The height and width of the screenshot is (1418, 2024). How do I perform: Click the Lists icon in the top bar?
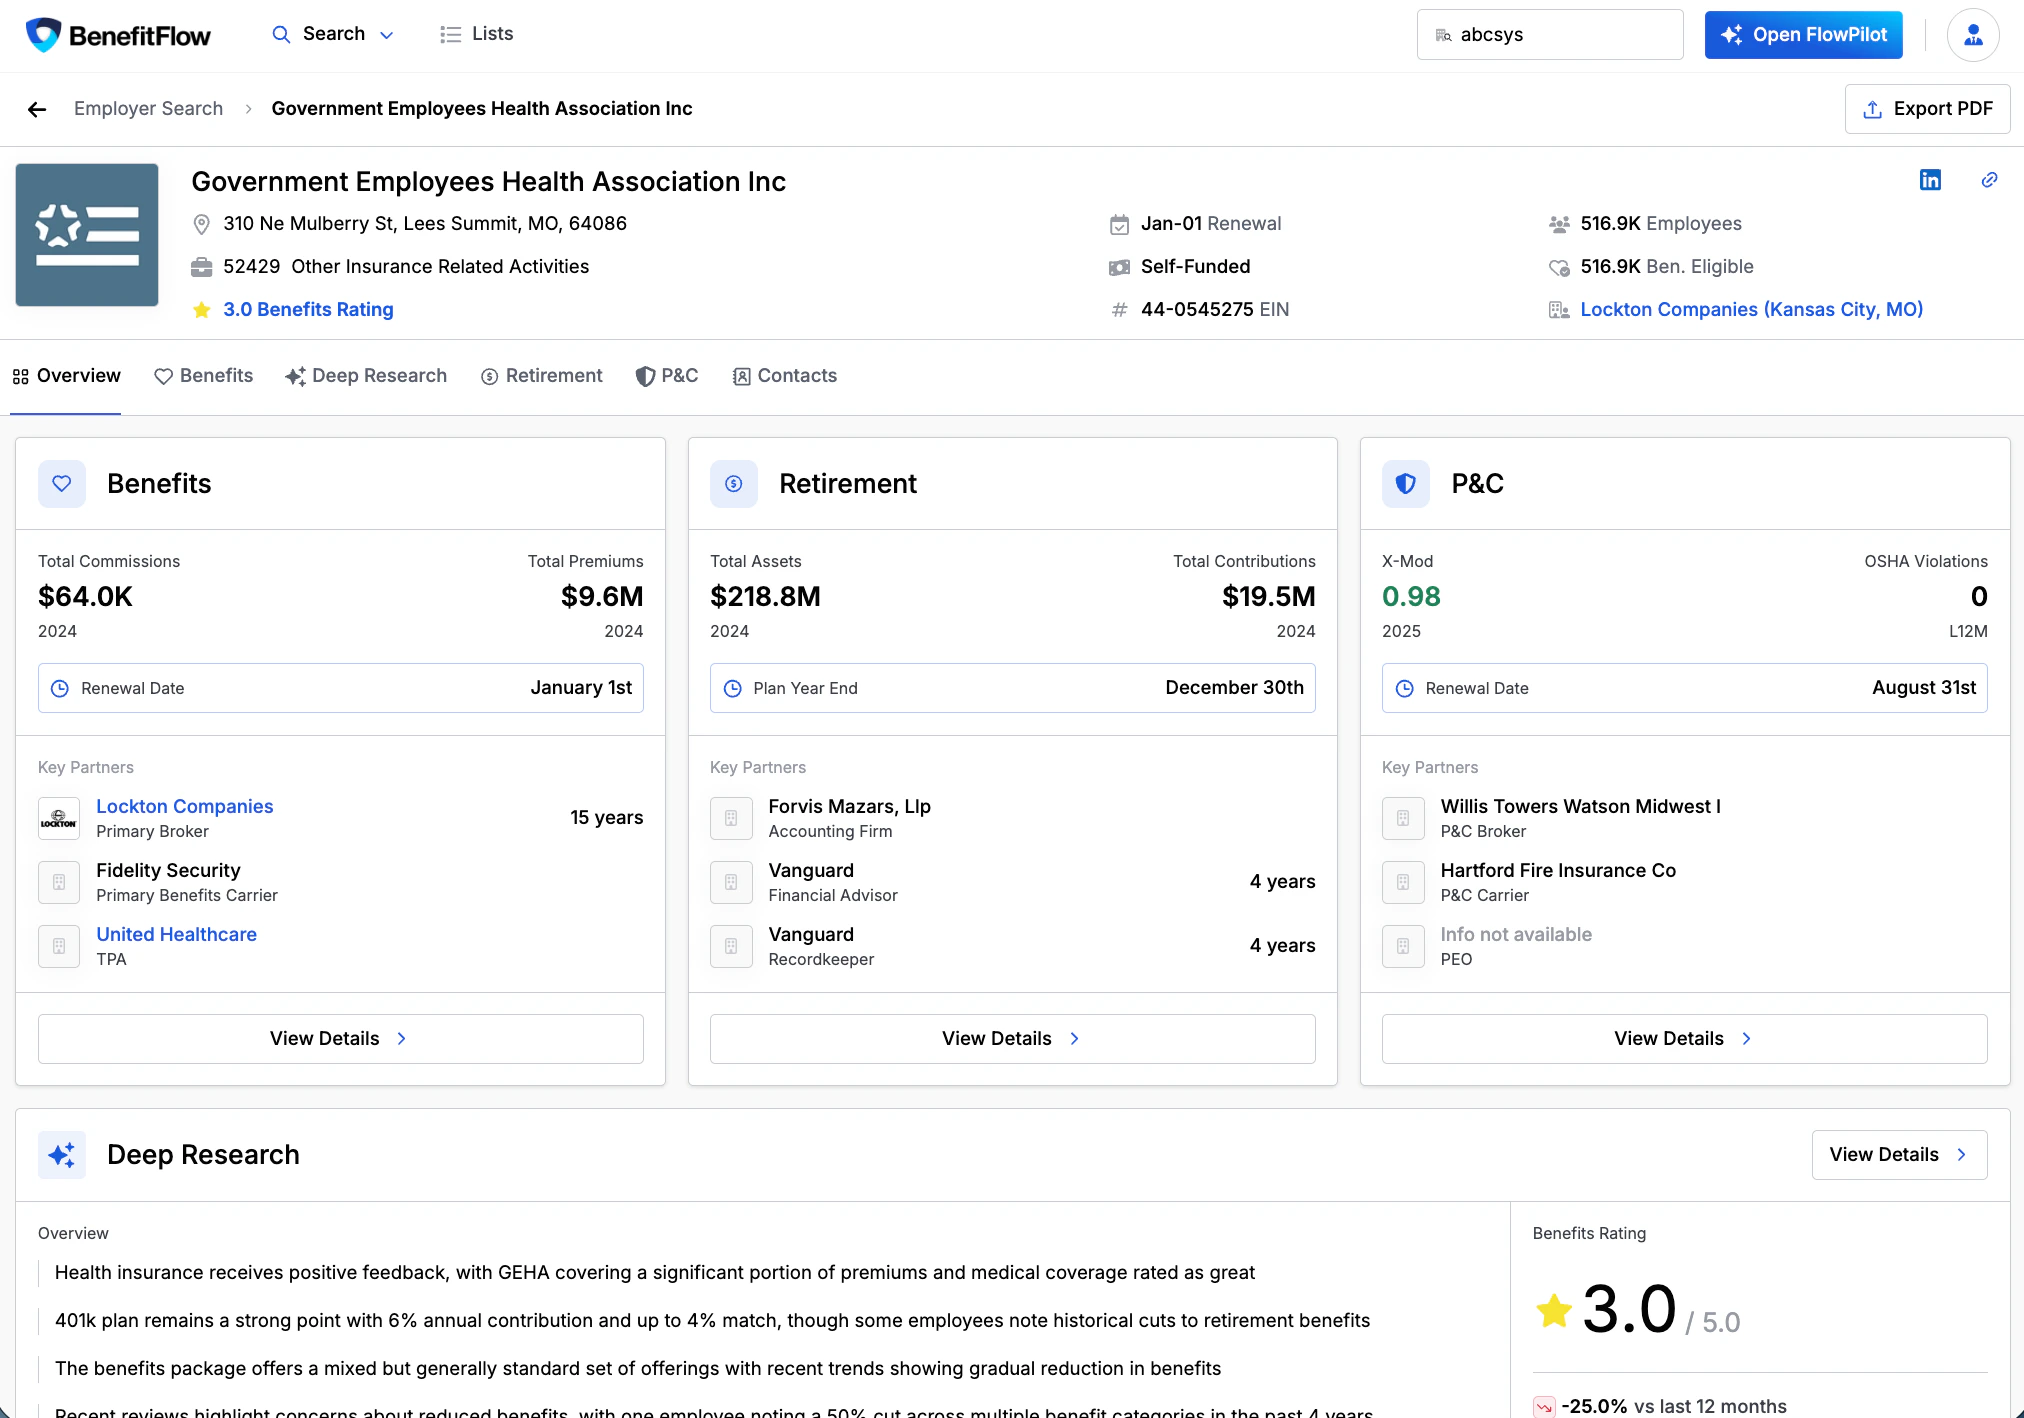tap(451, 33)
